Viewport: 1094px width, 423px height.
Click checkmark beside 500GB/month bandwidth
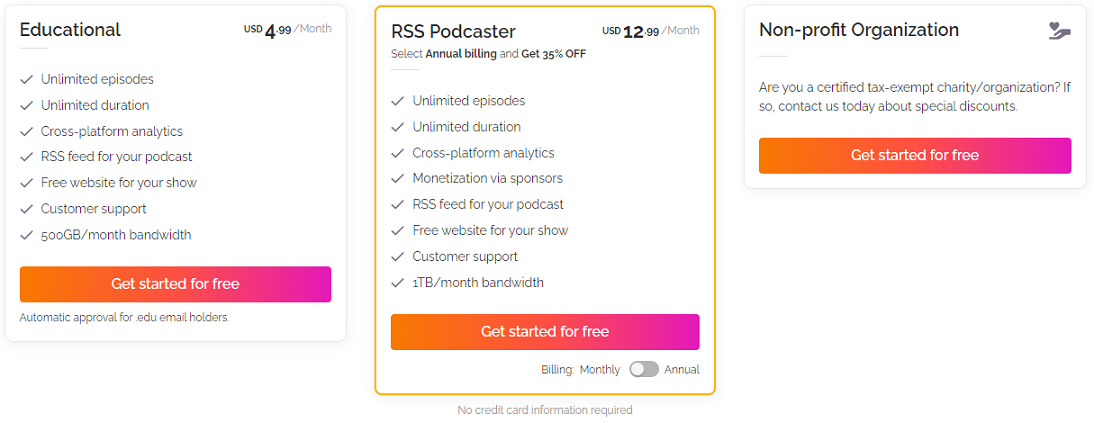point(27,235)
